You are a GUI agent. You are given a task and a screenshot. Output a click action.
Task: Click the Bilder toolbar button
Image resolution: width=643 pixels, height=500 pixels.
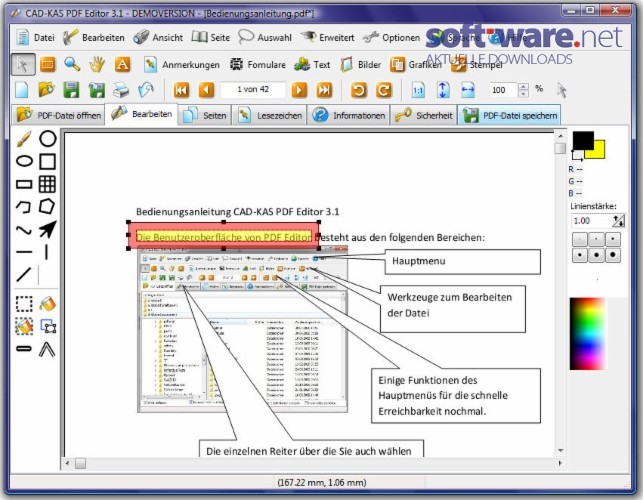click(x=360, y=64)
